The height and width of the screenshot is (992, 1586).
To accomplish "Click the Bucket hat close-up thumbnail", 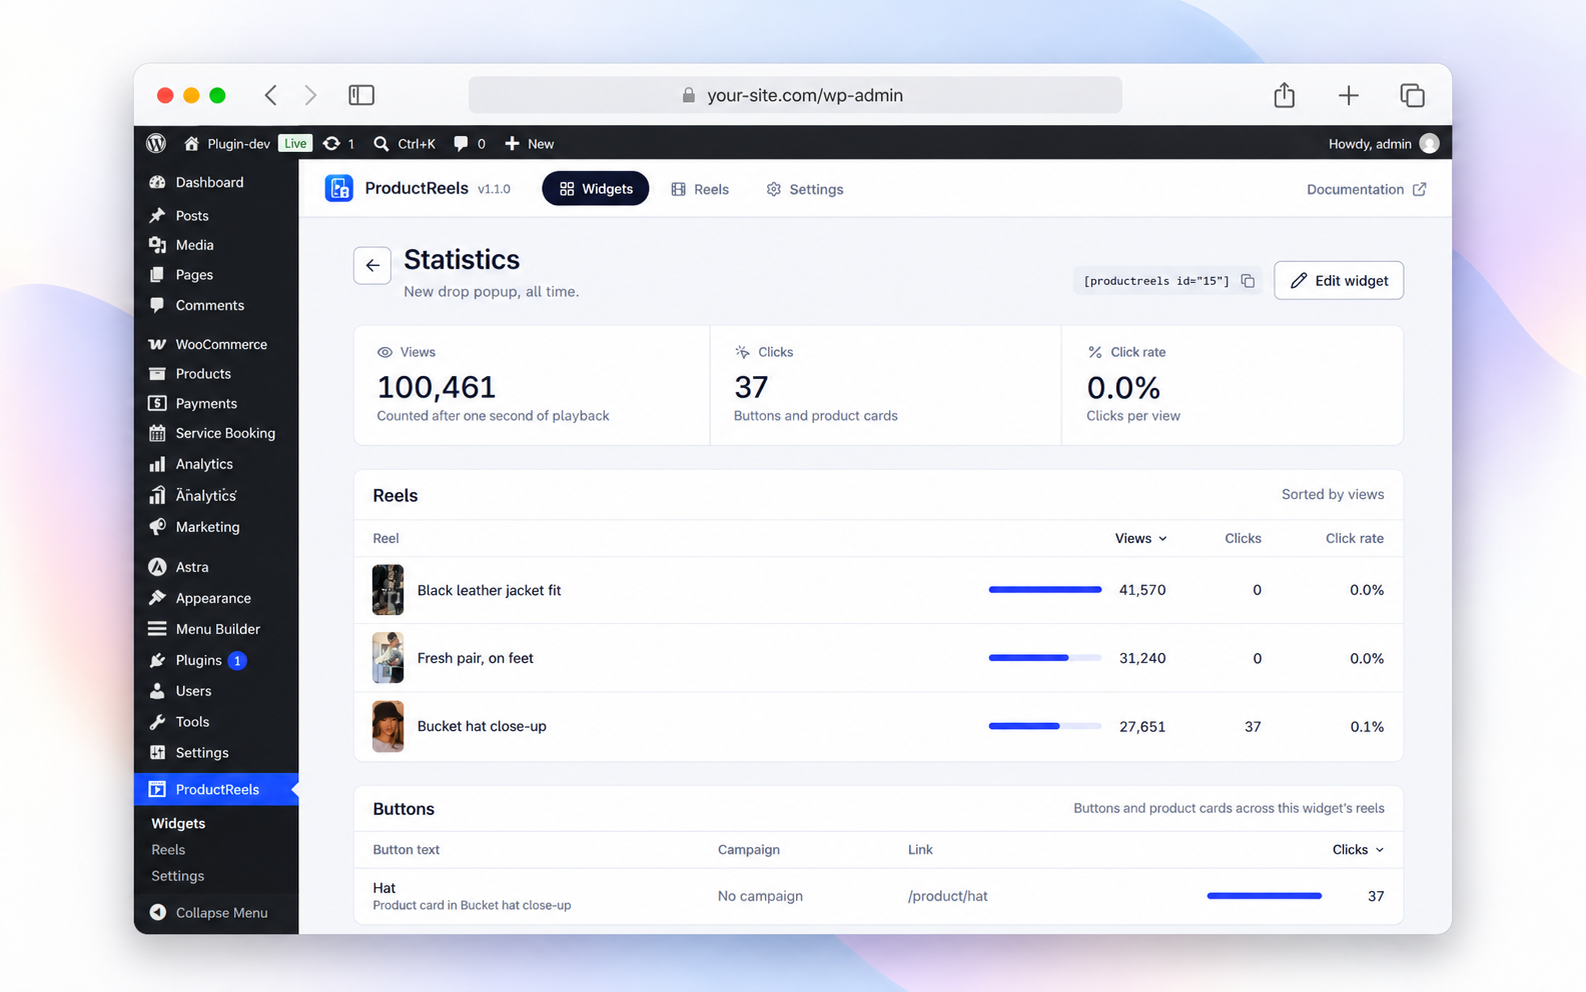I will (x=388, y=726).
